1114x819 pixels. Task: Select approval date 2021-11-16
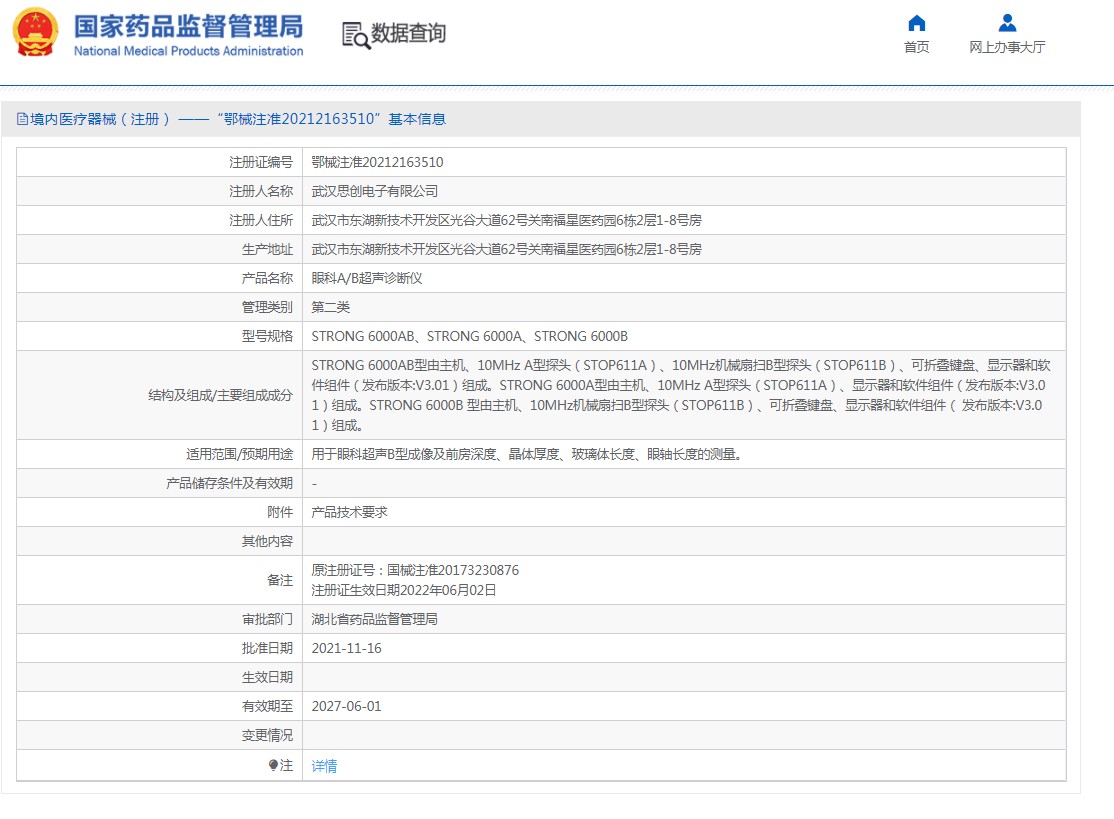pos(346,649)
